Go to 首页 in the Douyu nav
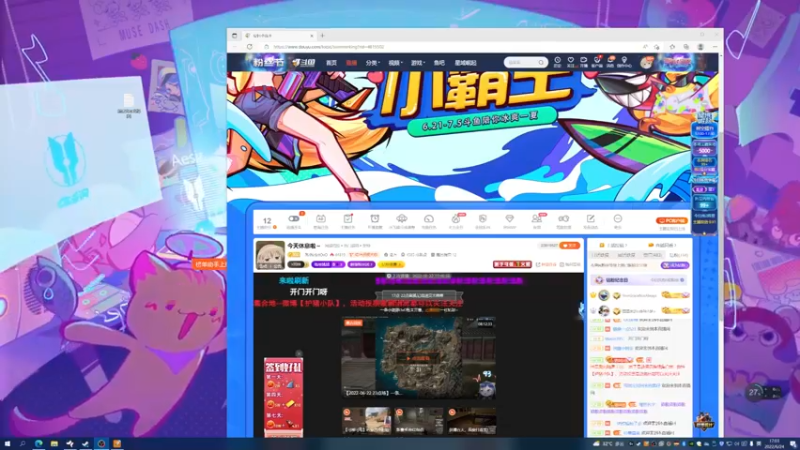The width and height of the screenshot is (800, 450). tap(332, 63)
